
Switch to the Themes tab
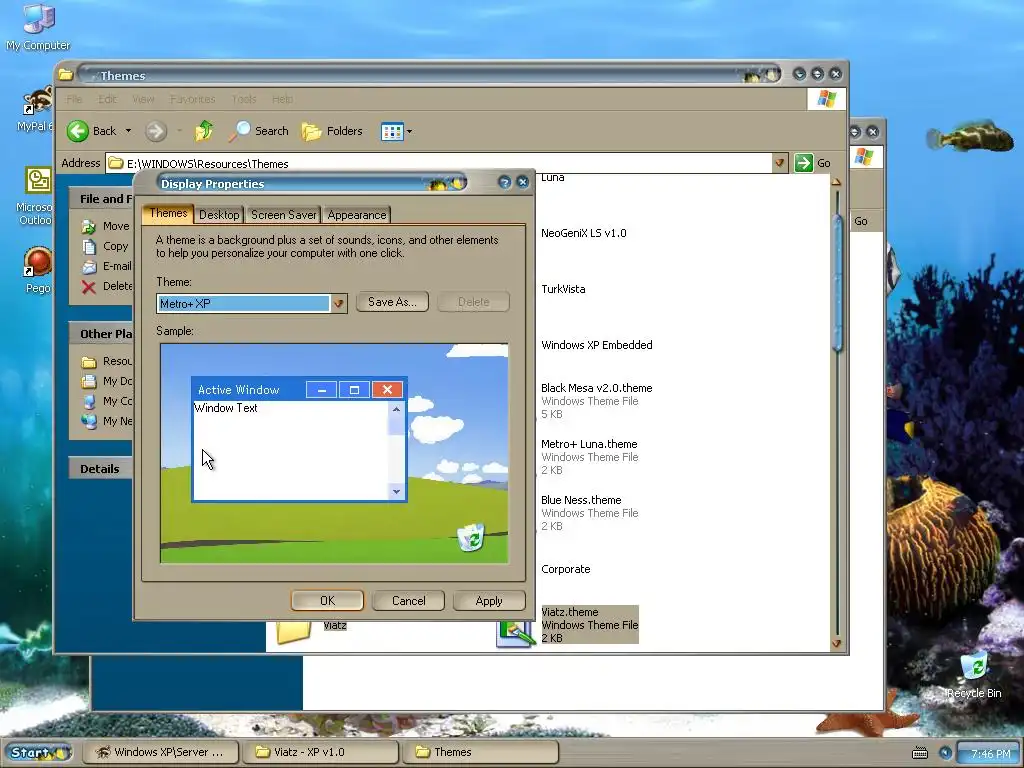(168, 214)
